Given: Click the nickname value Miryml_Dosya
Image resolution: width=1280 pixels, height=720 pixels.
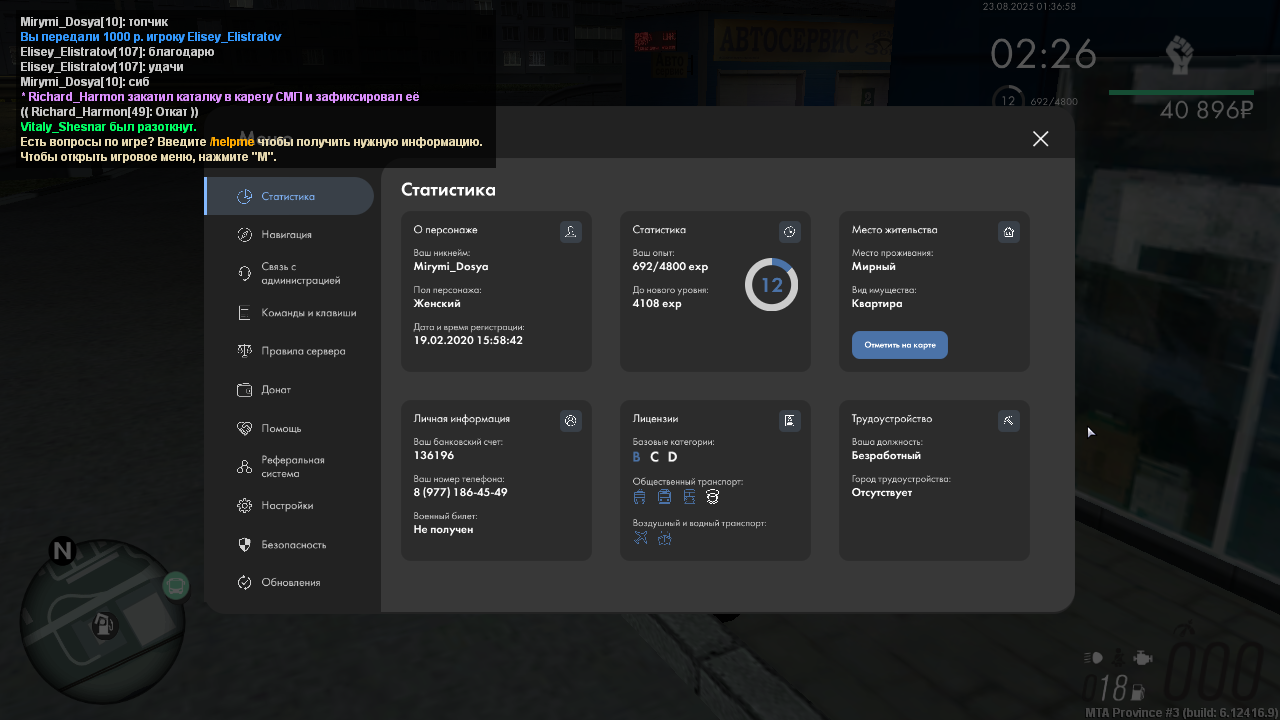Looking at the screenshot, I should [x=451, y=267].
